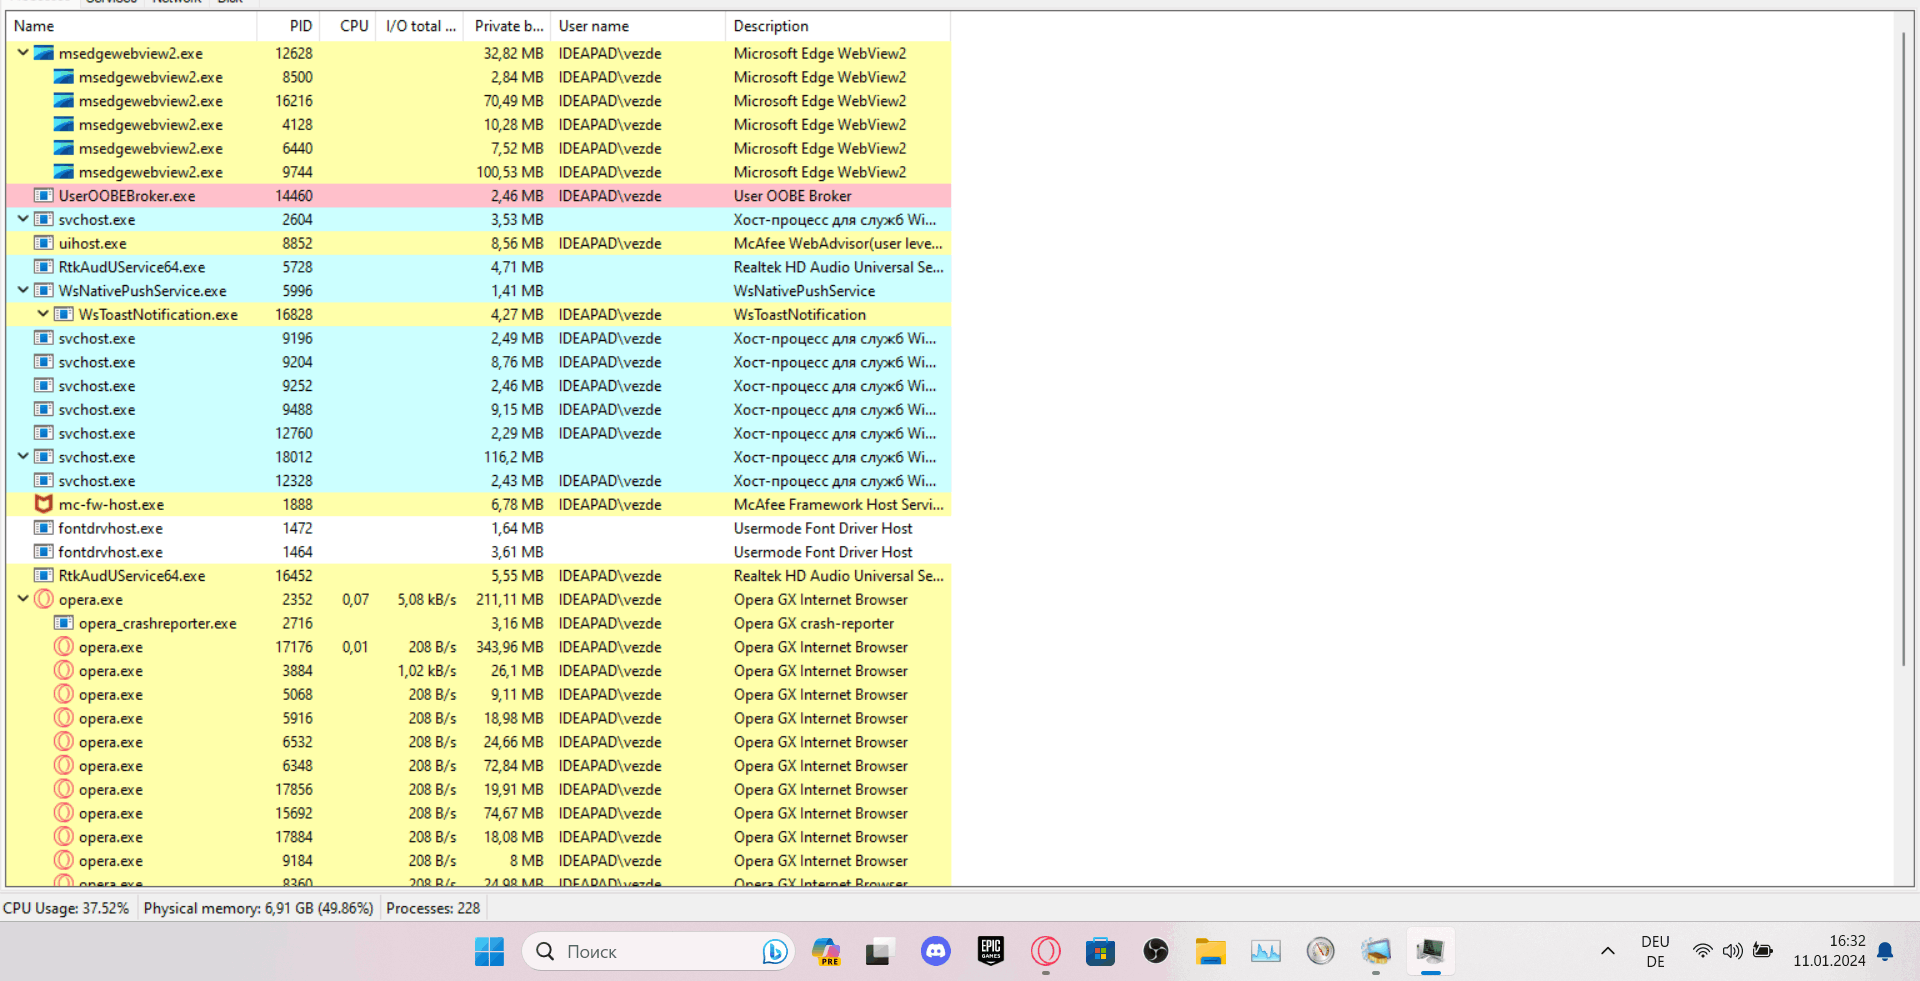Open Opera GX from the taskbar
The width and height of the screenshot is (1920, 981).
1046,951
